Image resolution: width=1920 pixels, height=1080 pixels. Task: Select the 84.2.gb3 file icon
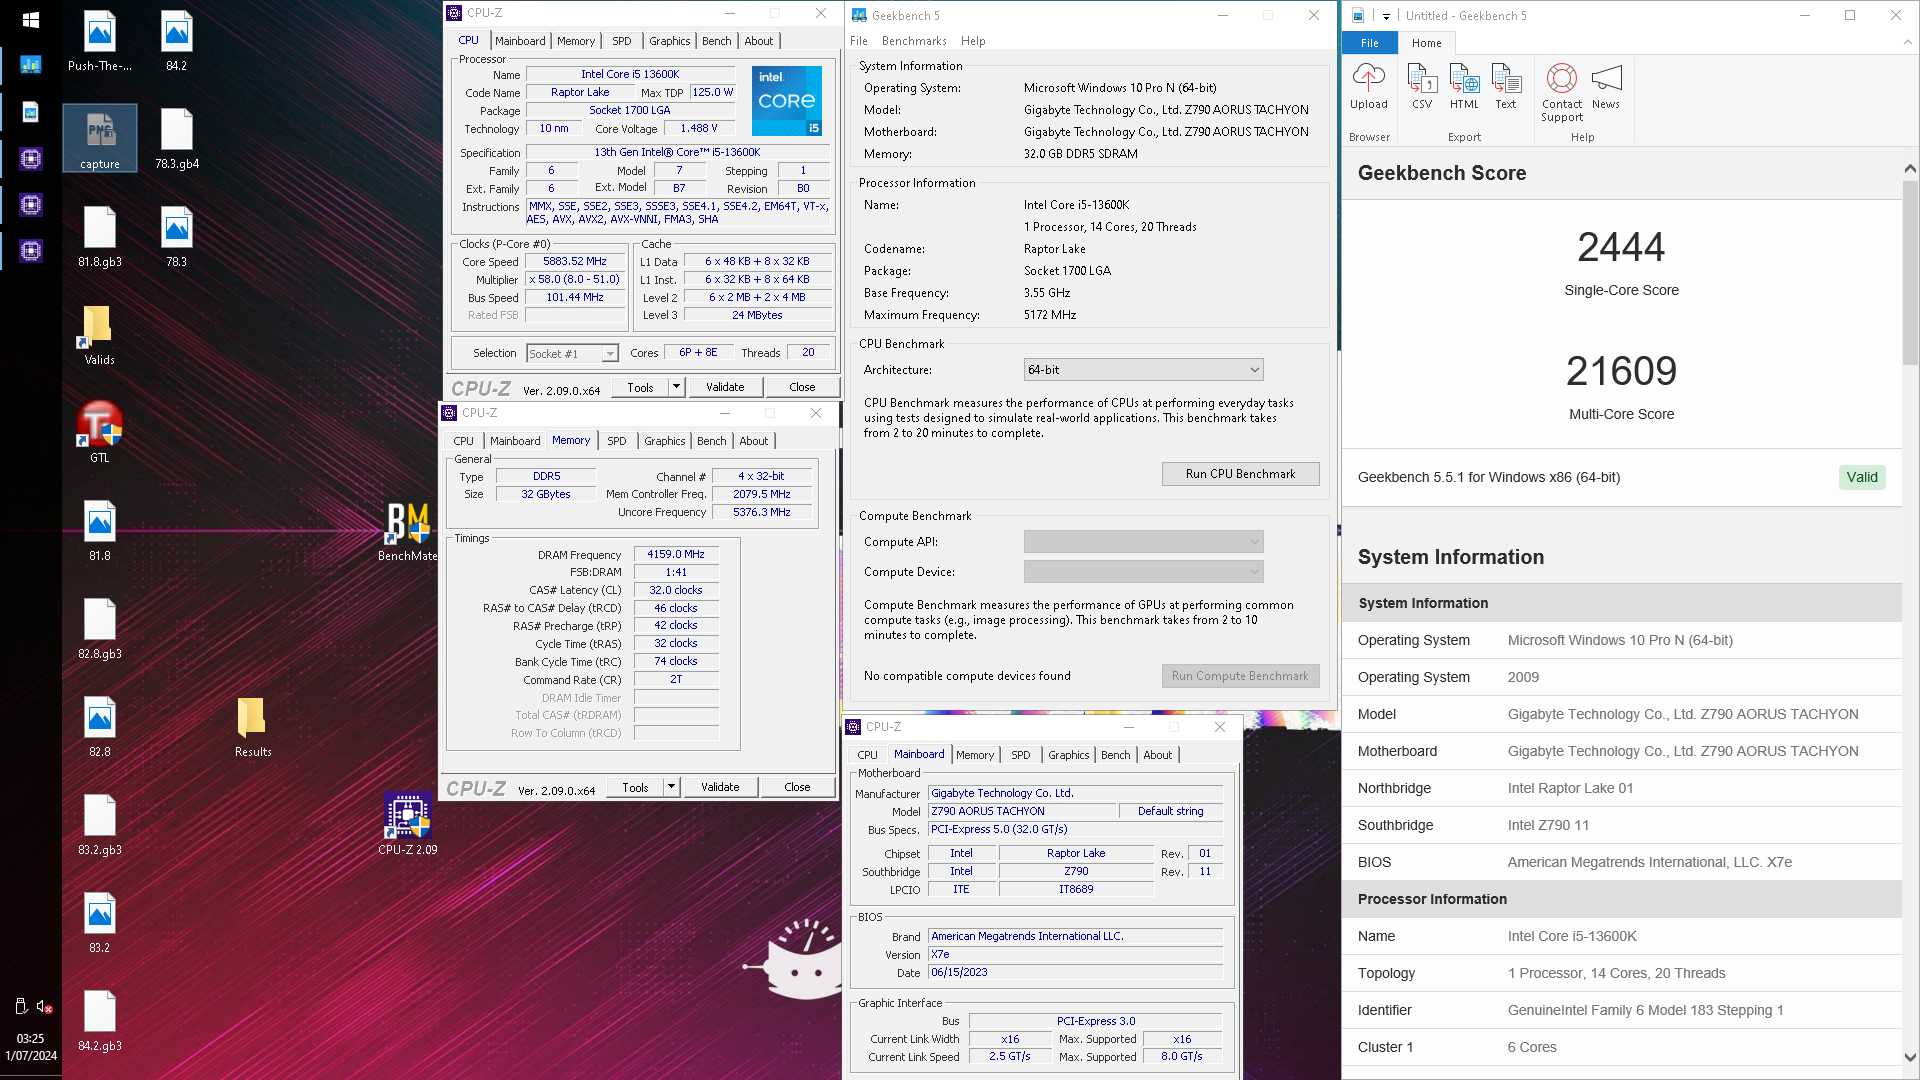pos(100,1021)
